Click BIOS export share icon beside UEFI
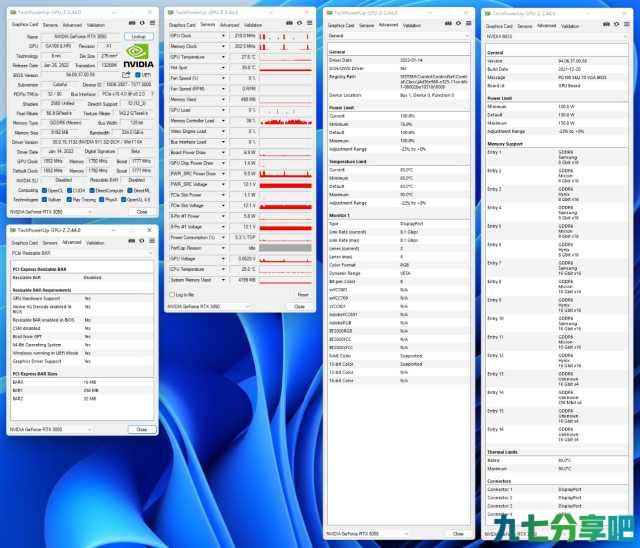Image resolution: width=640 pixels, height=548 pixels. coord(126,75)
